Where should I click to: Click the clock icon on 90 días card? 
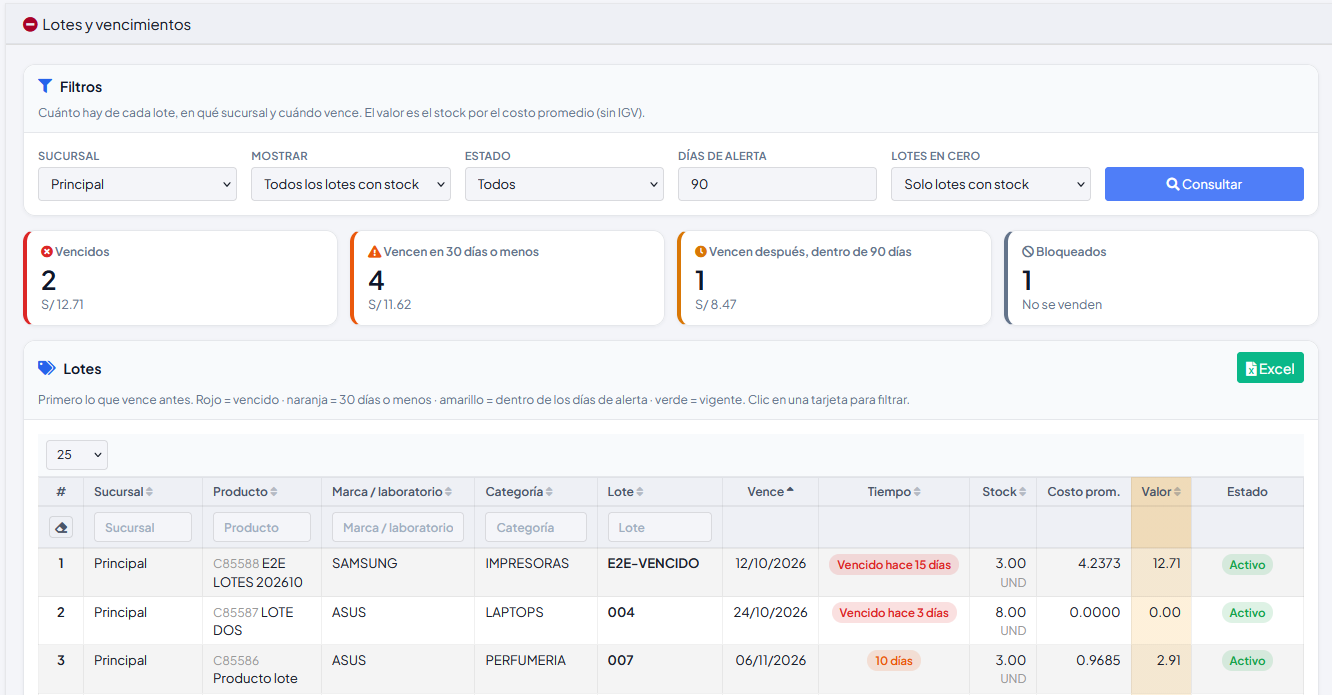point(701,252)
